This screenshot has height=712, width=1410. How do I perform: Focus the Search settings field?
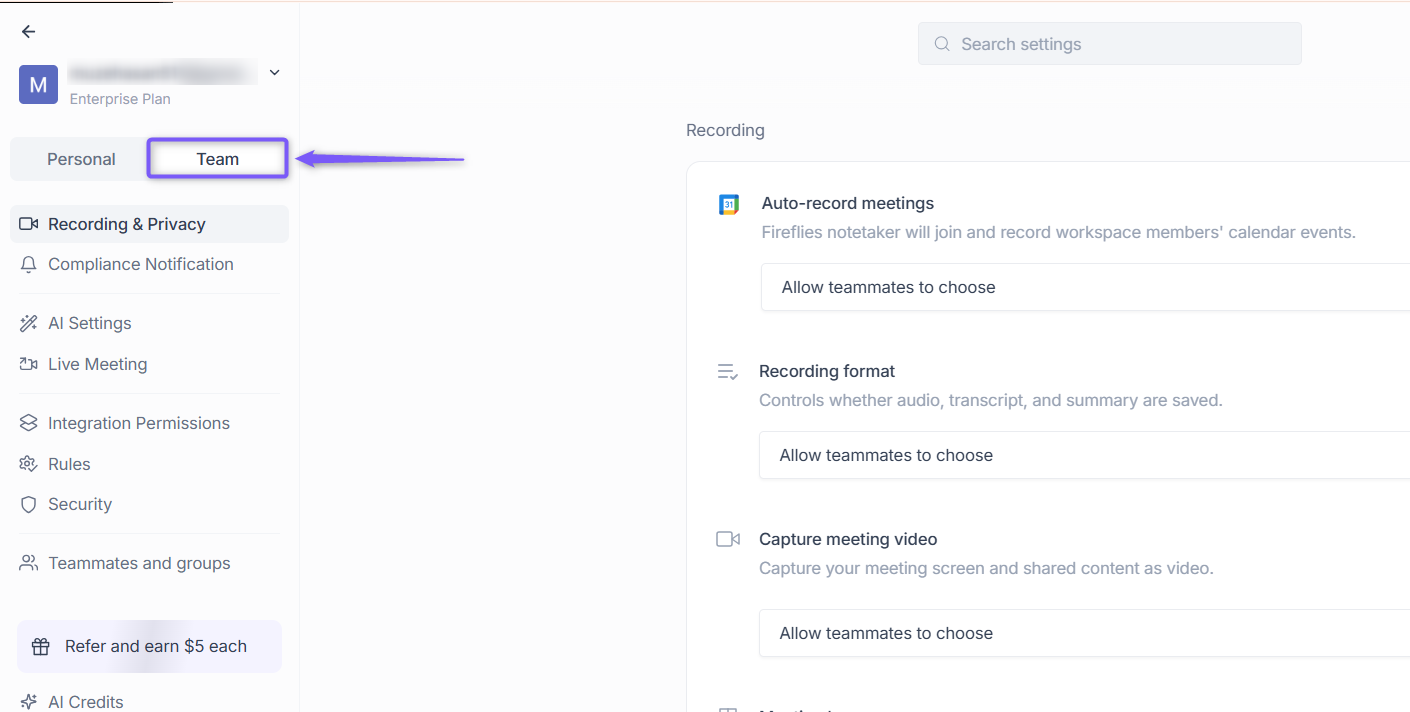point(1110,44)
